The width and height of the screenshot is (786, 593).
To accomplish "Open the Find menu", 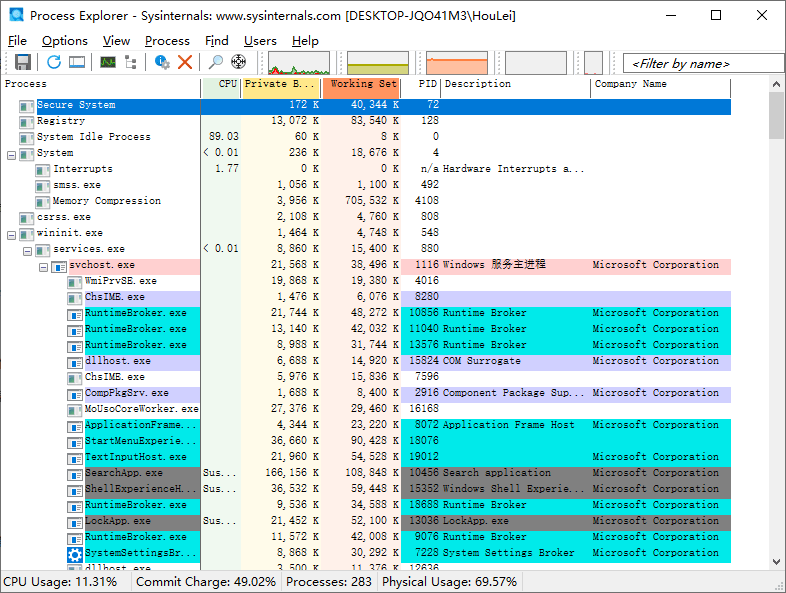I will pyautogui.click(x=217, y=41).
